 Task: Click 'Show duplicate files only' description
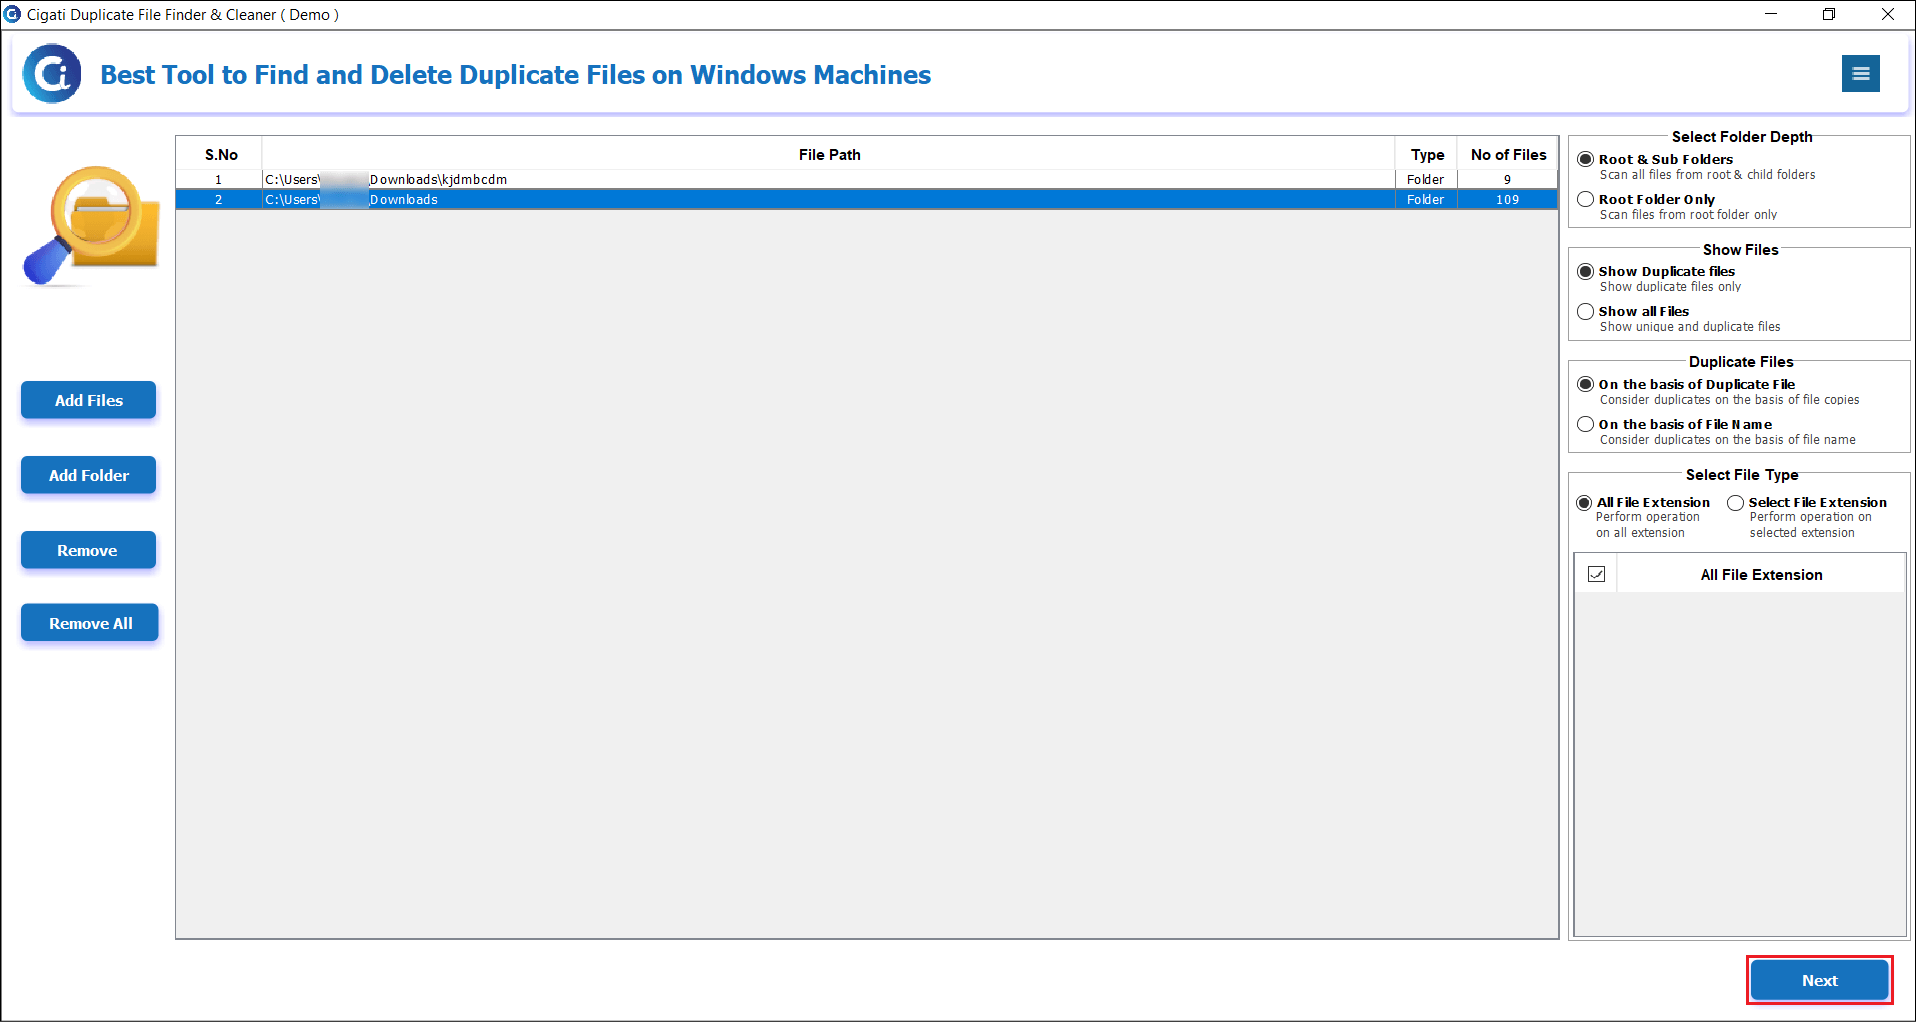1670,287
